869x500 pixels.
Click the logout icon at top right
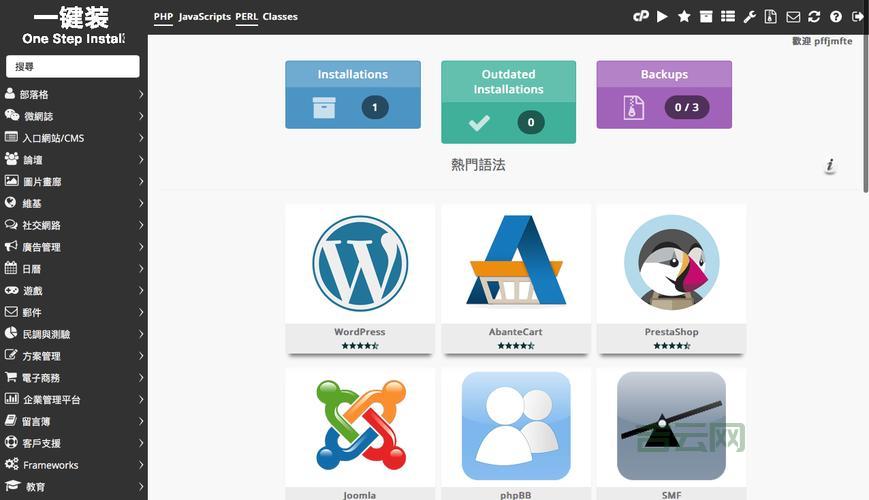857,17
